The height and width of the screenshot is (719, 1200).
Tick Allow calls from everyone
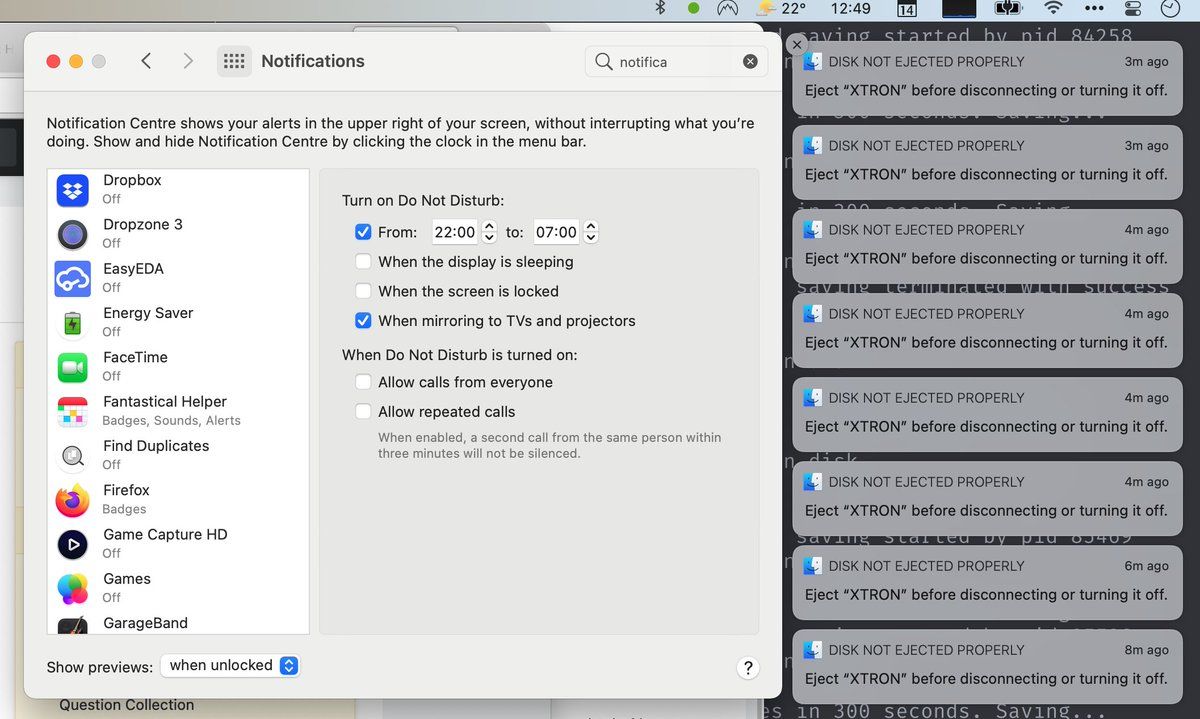pyautogui.click(x=363, y=382)
